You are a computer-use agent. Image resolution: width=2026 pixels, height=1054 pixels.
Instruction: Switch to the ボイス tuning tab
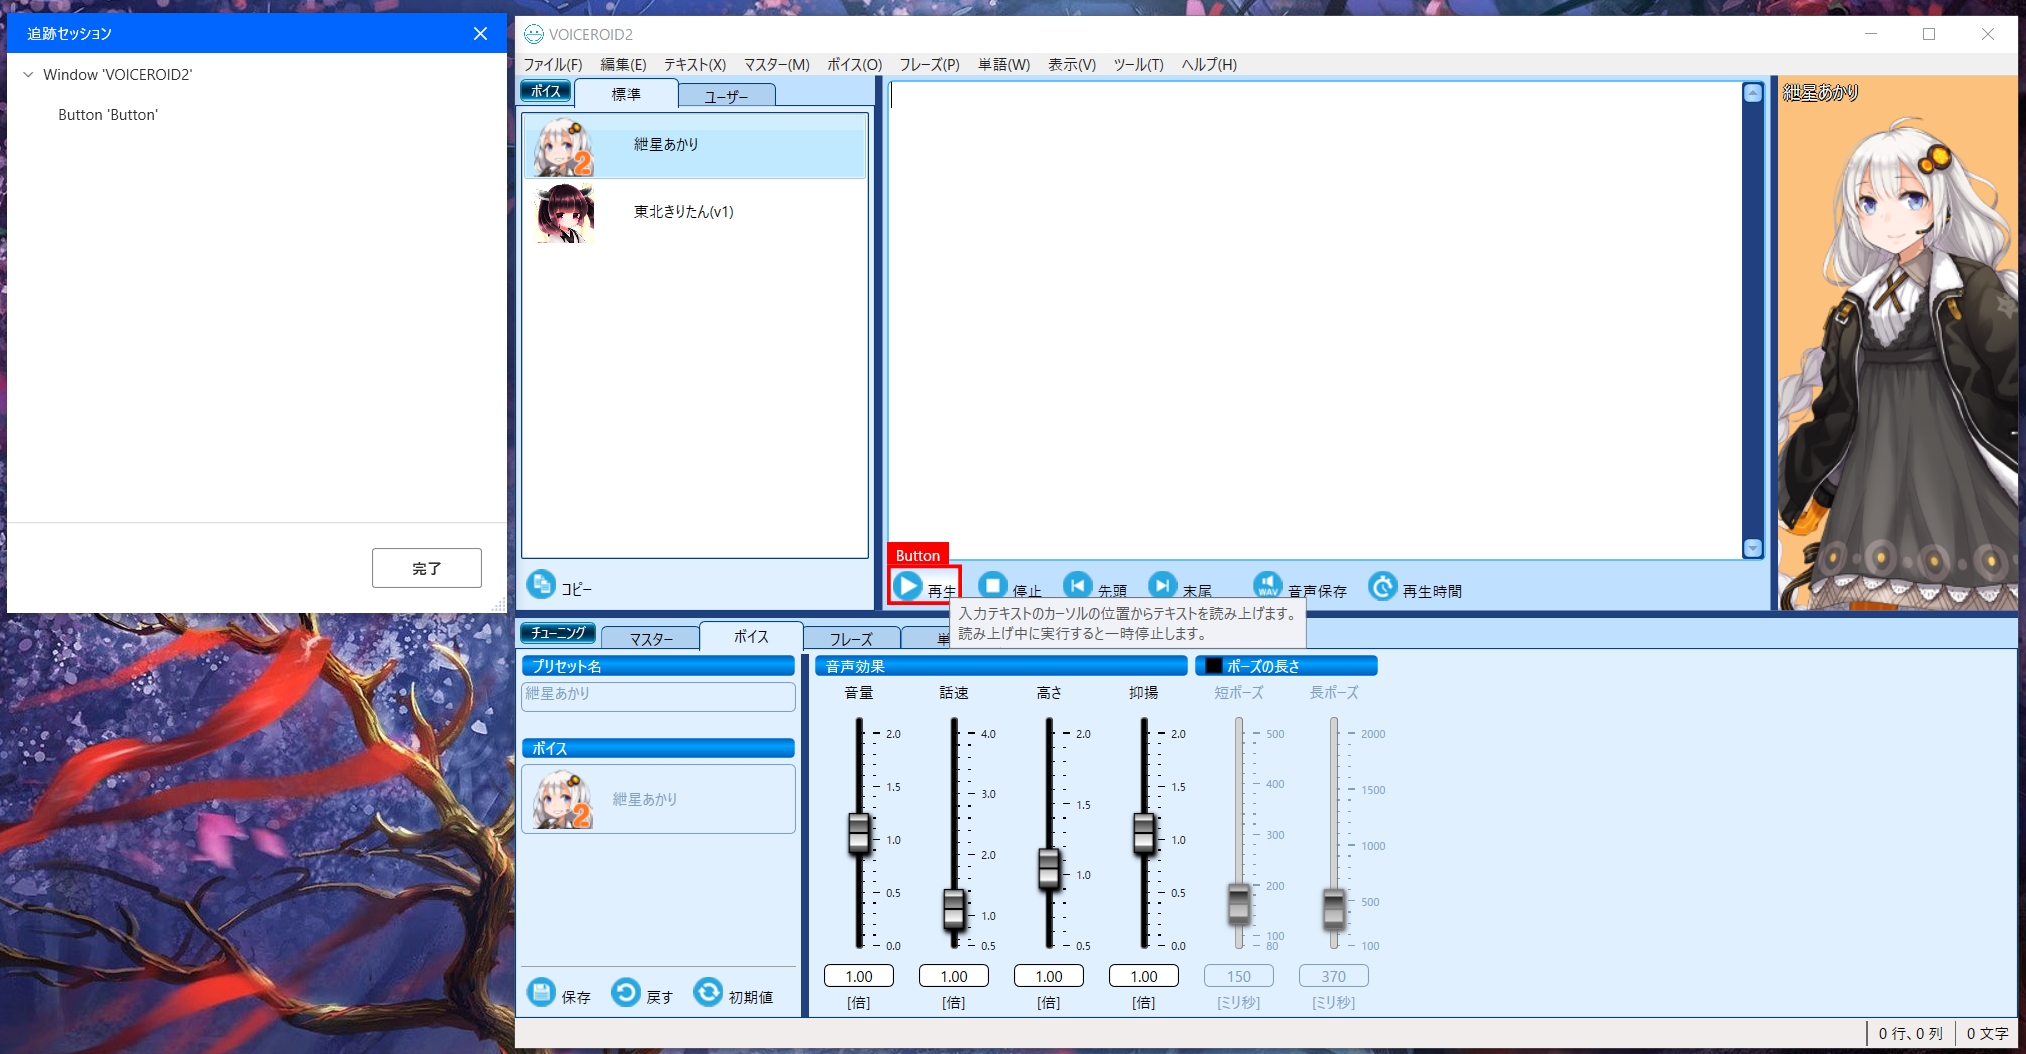751,636
